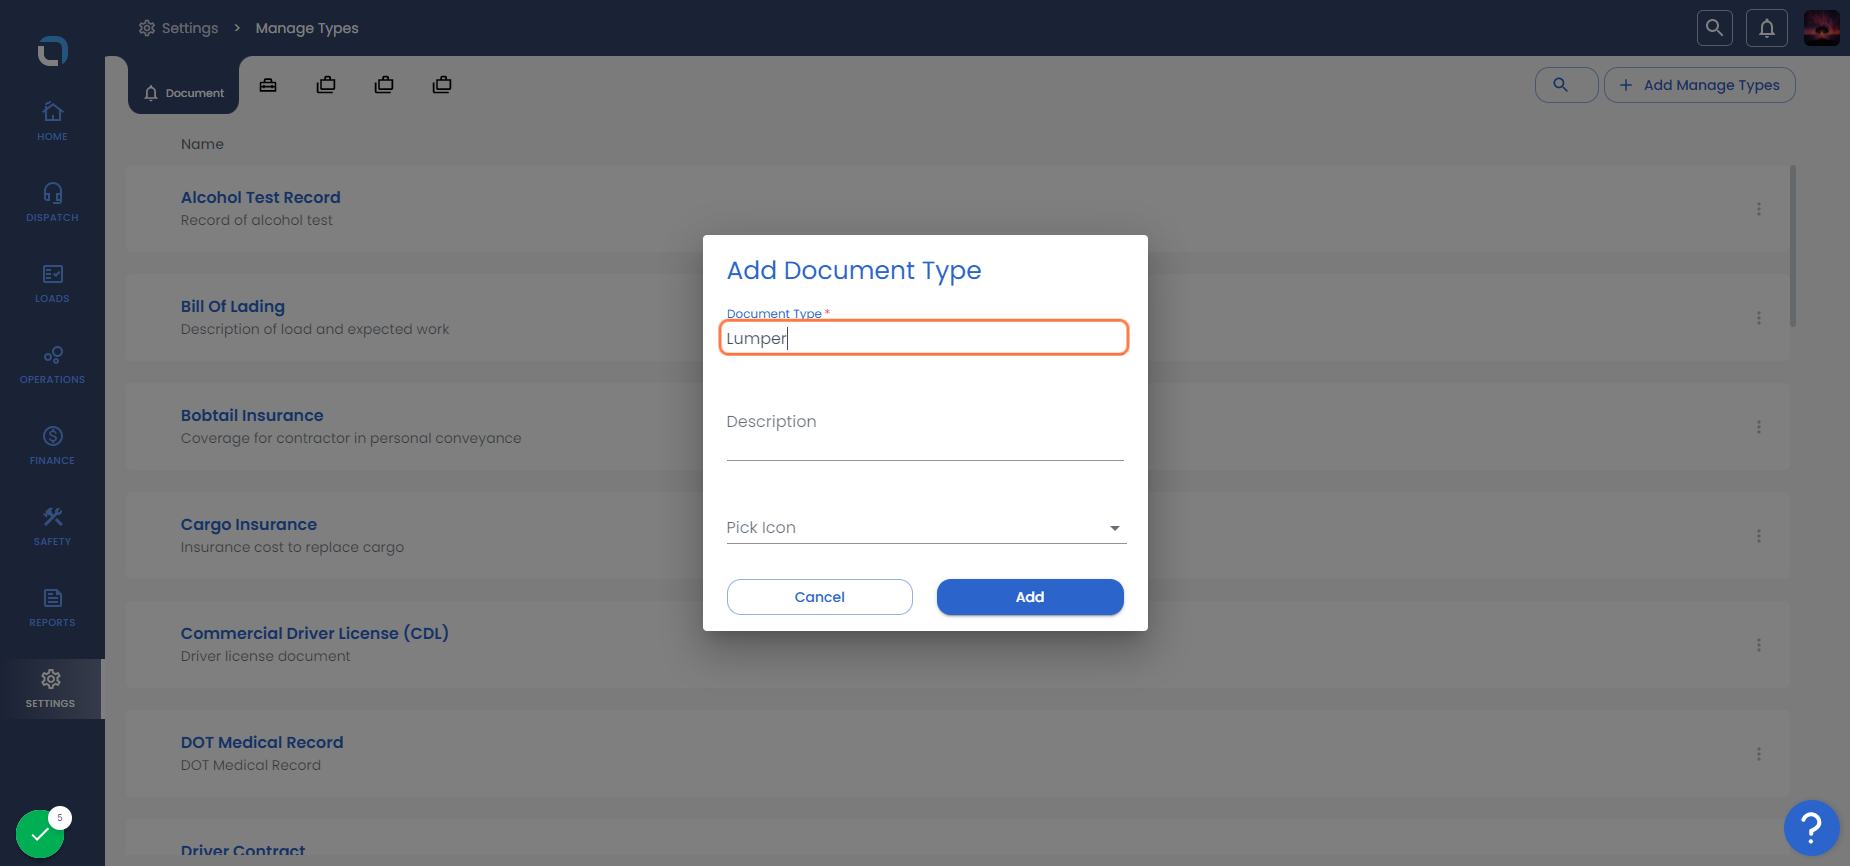Open options menu for Bill Of Lading
The image size is (1850, 866).
[1758, 318]
